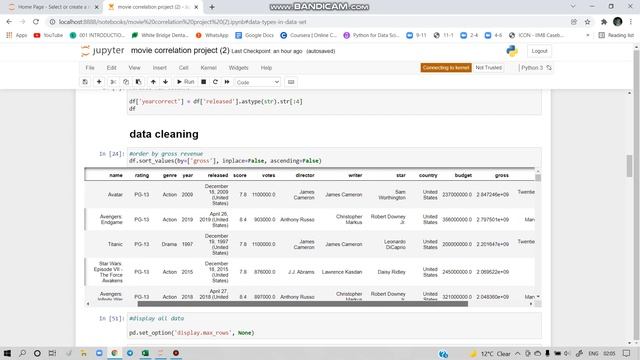Image resolution: width=640 pixels, height=360 pixels.
Task: Click the Not Trusted button
Action: [x=488, y=68]
